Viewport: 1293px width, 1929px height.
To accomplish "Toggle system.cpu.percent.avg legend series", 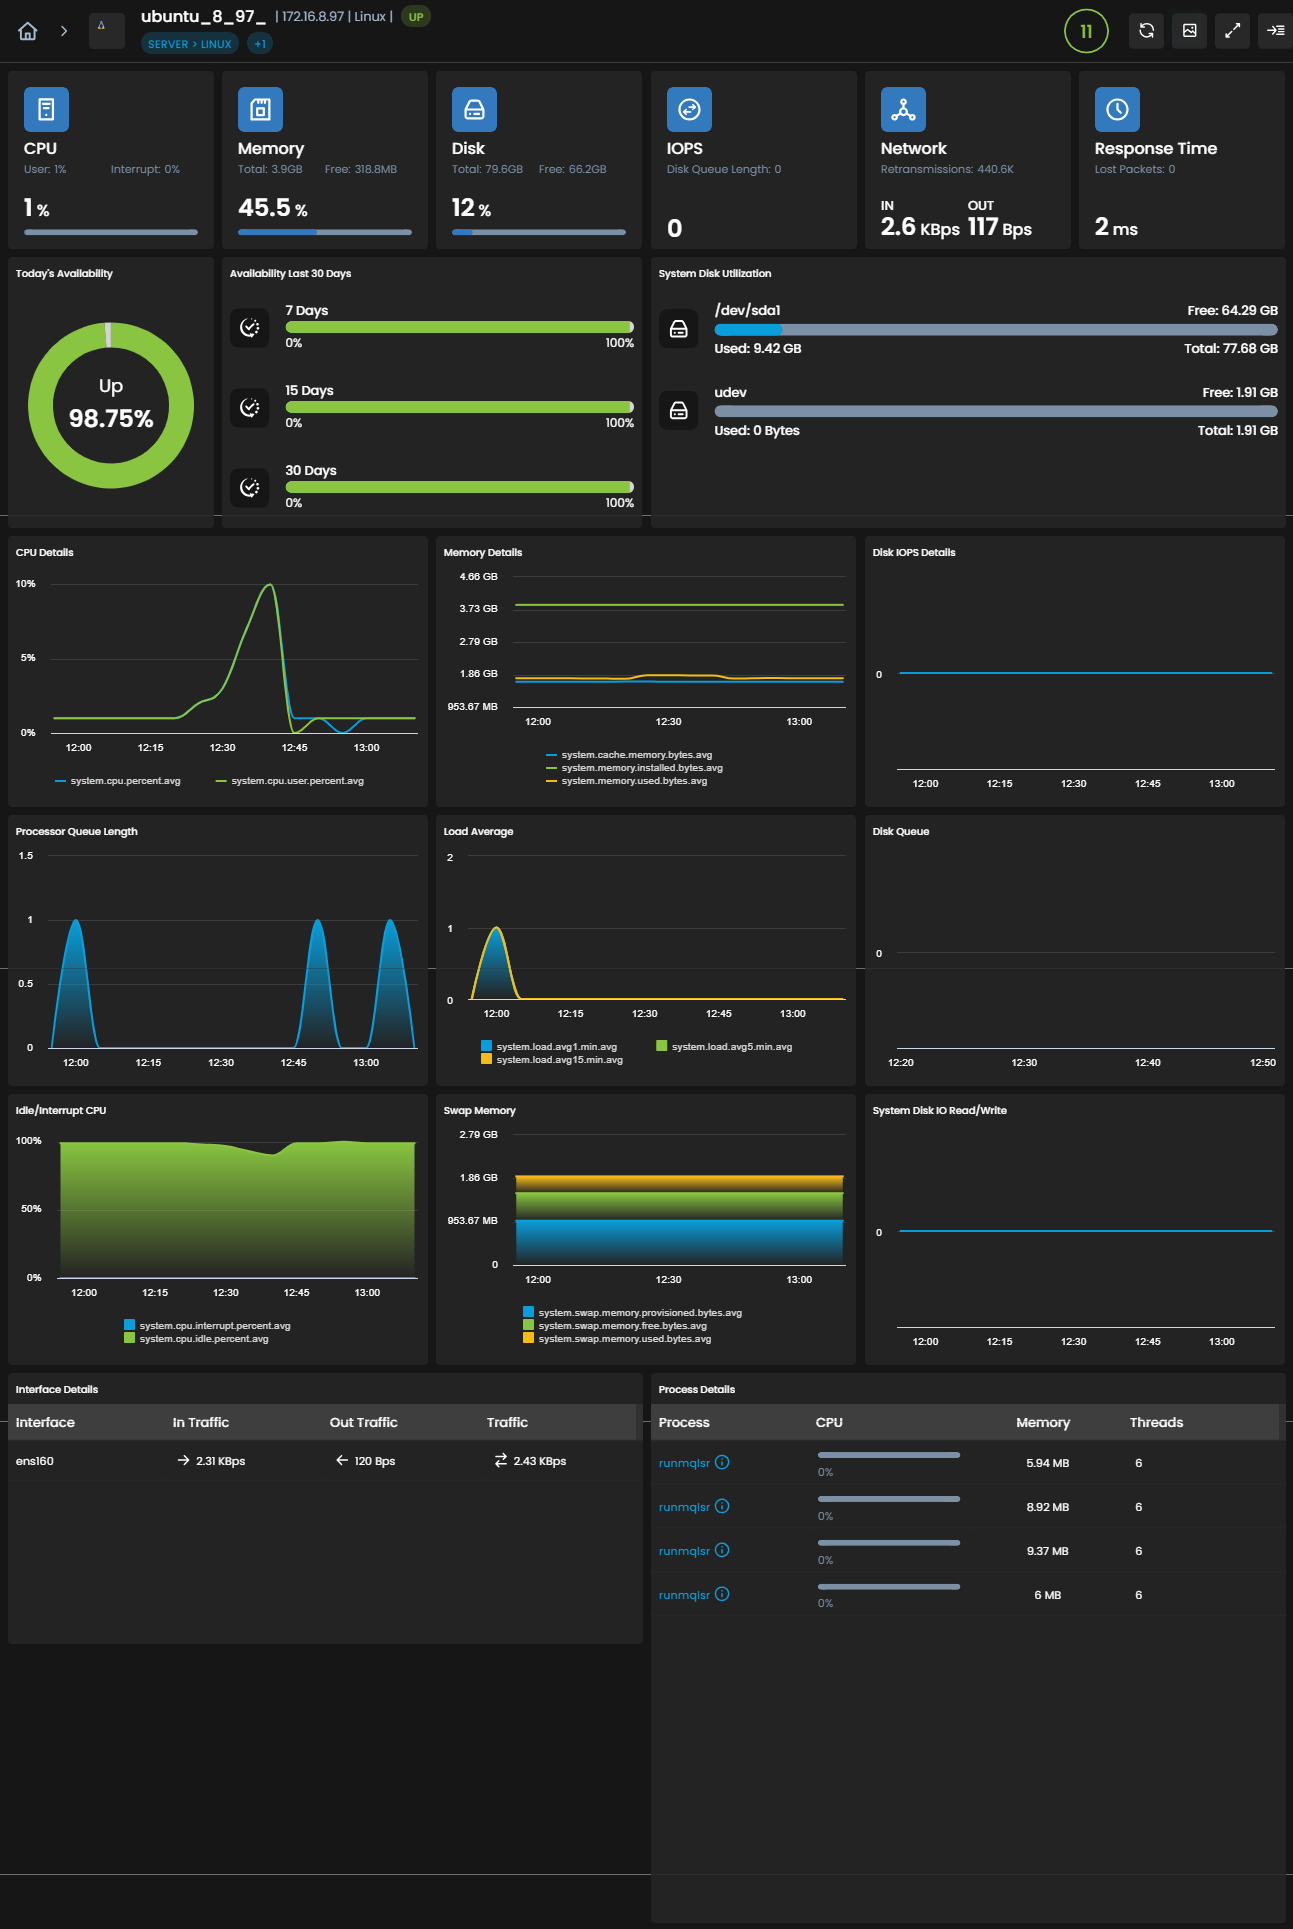I will pos(118,781).
